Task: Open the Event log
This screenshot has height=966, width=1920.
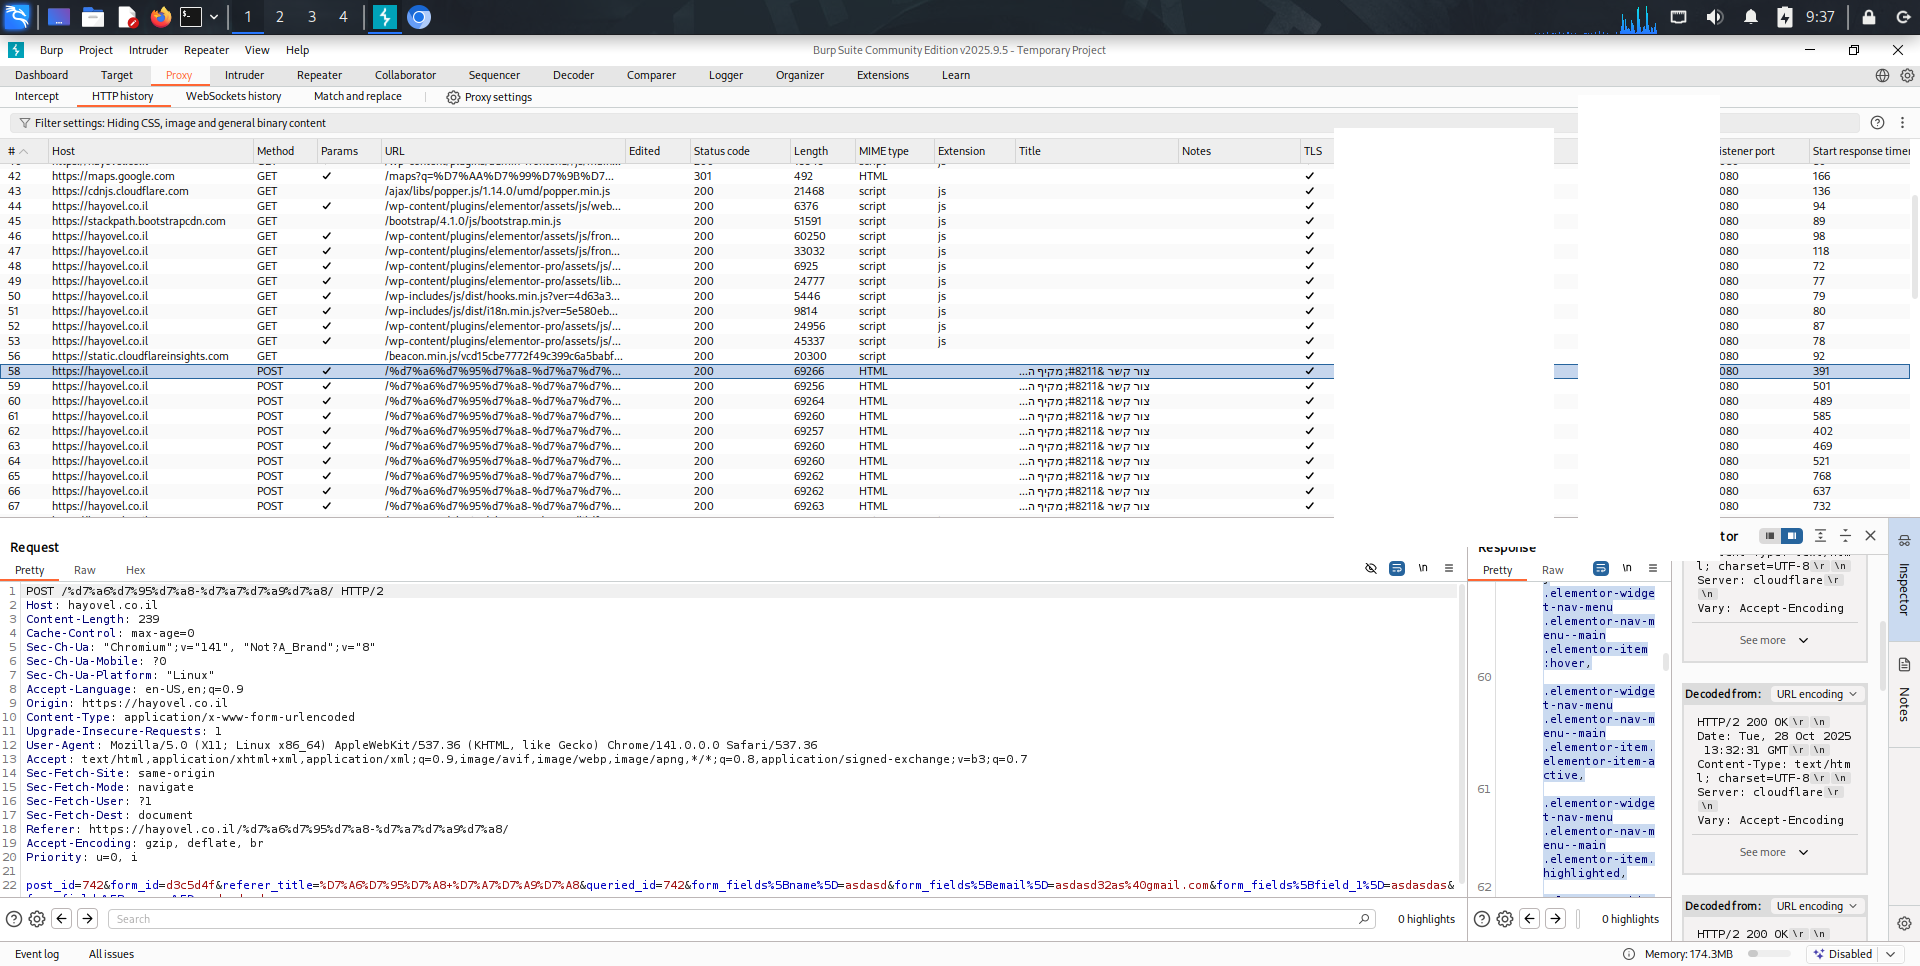Action: tap(37, 954)
